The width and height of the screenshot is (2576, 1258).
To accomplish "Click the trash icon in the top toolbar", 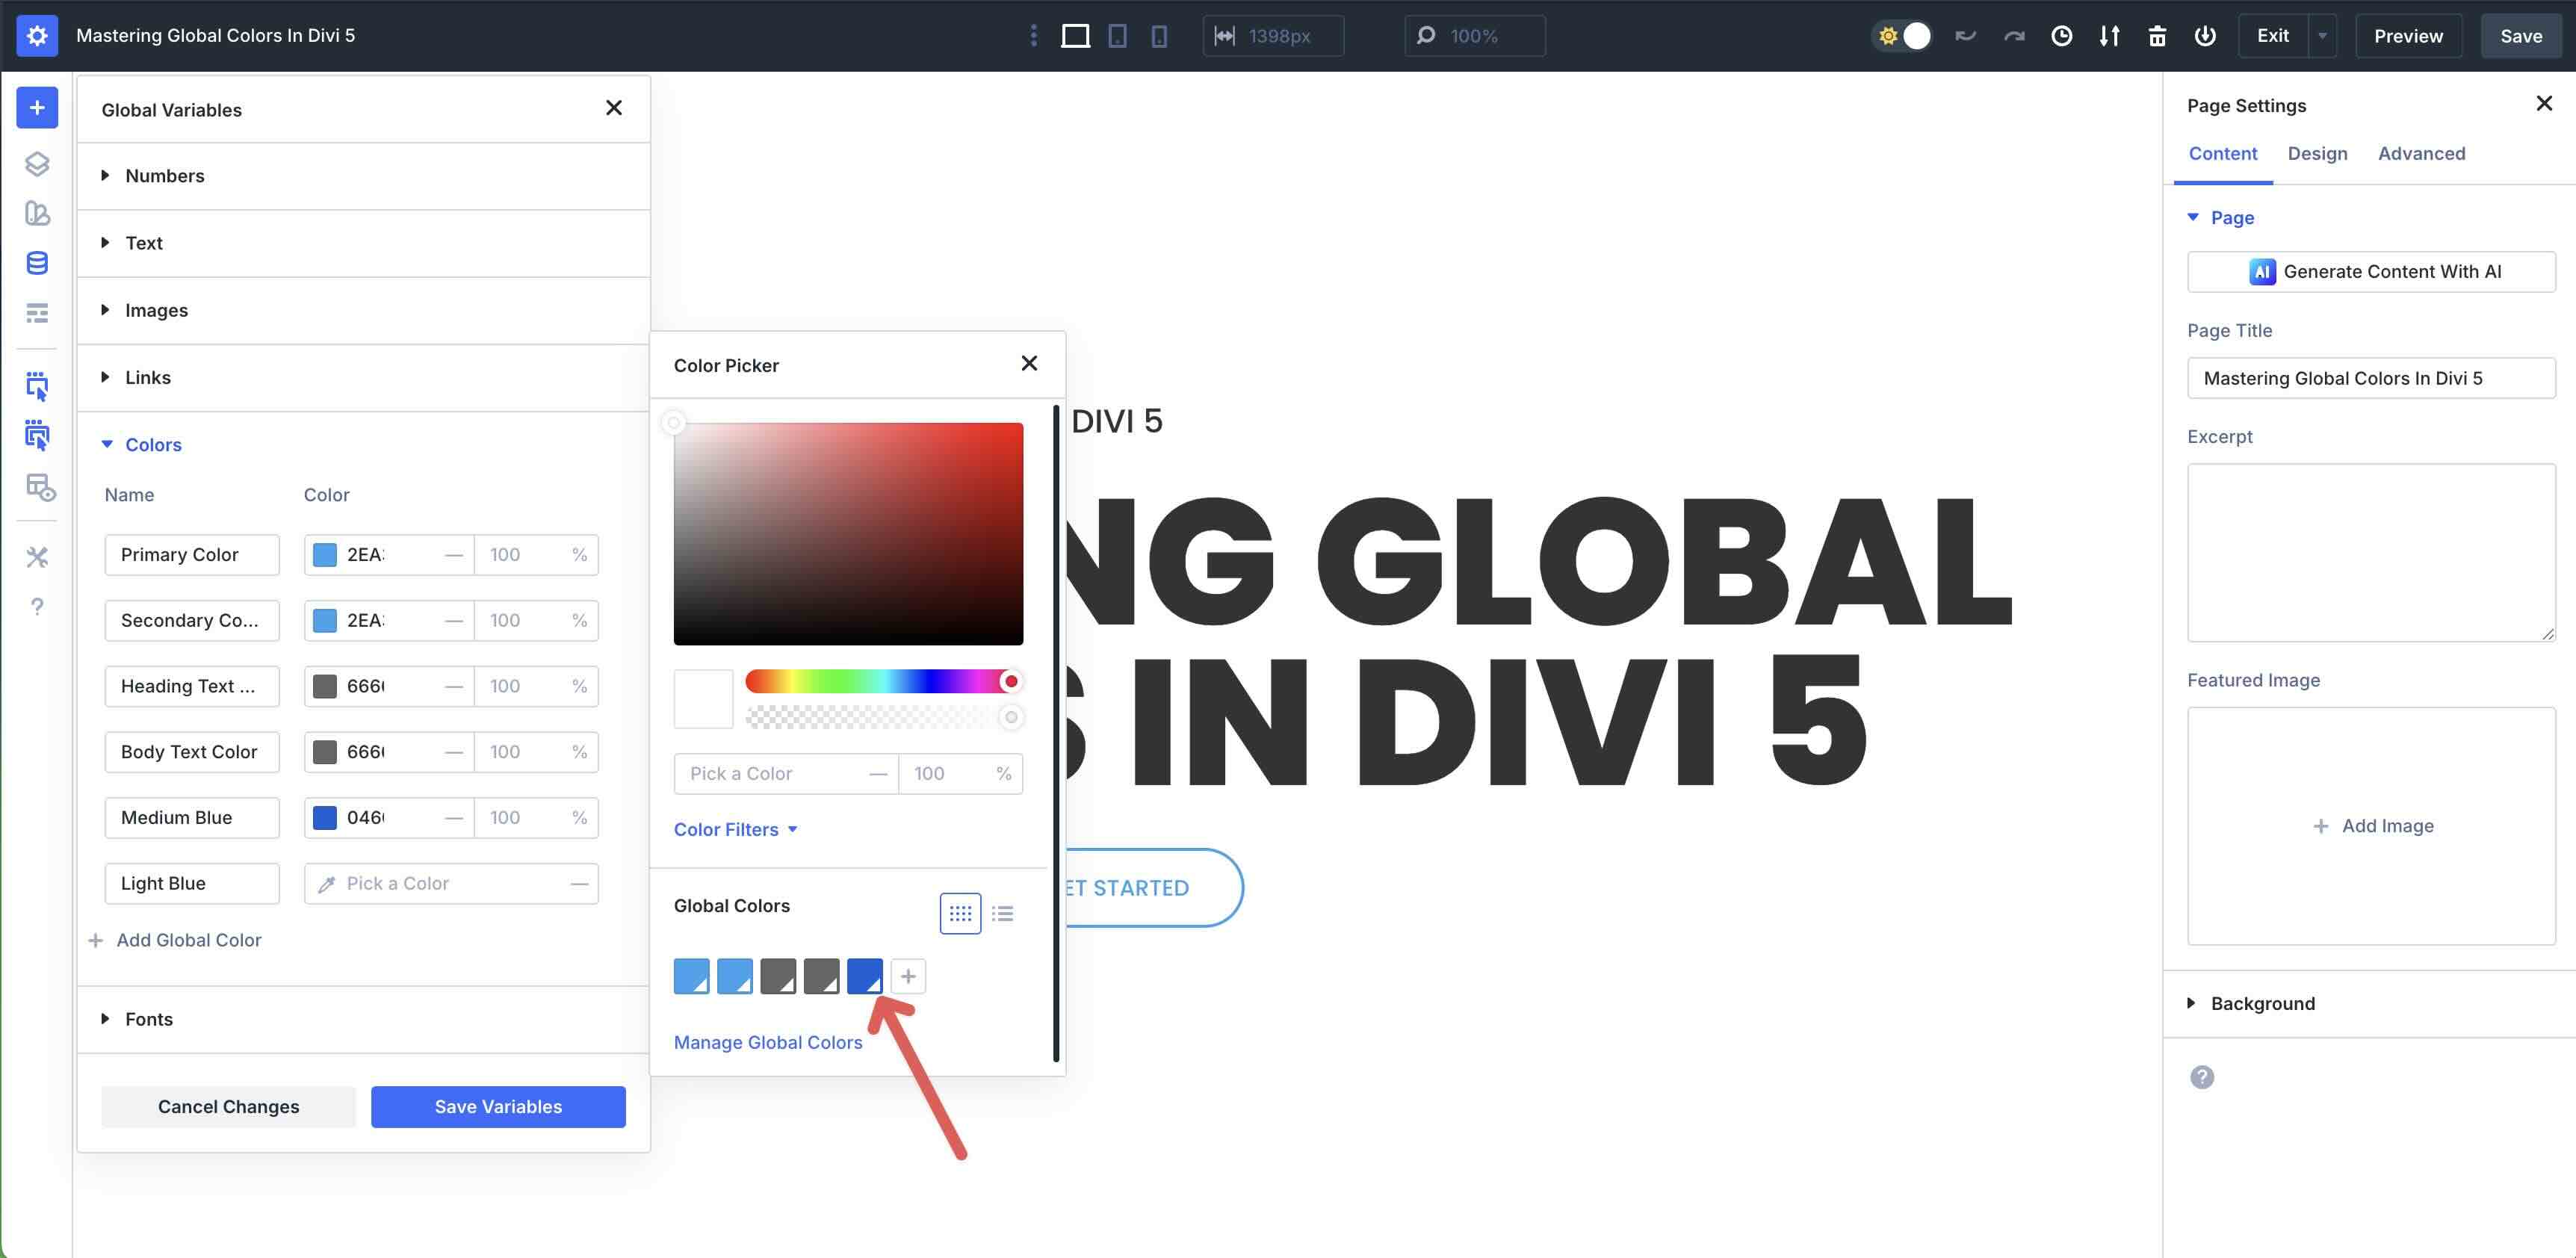I will [2157, 35].
